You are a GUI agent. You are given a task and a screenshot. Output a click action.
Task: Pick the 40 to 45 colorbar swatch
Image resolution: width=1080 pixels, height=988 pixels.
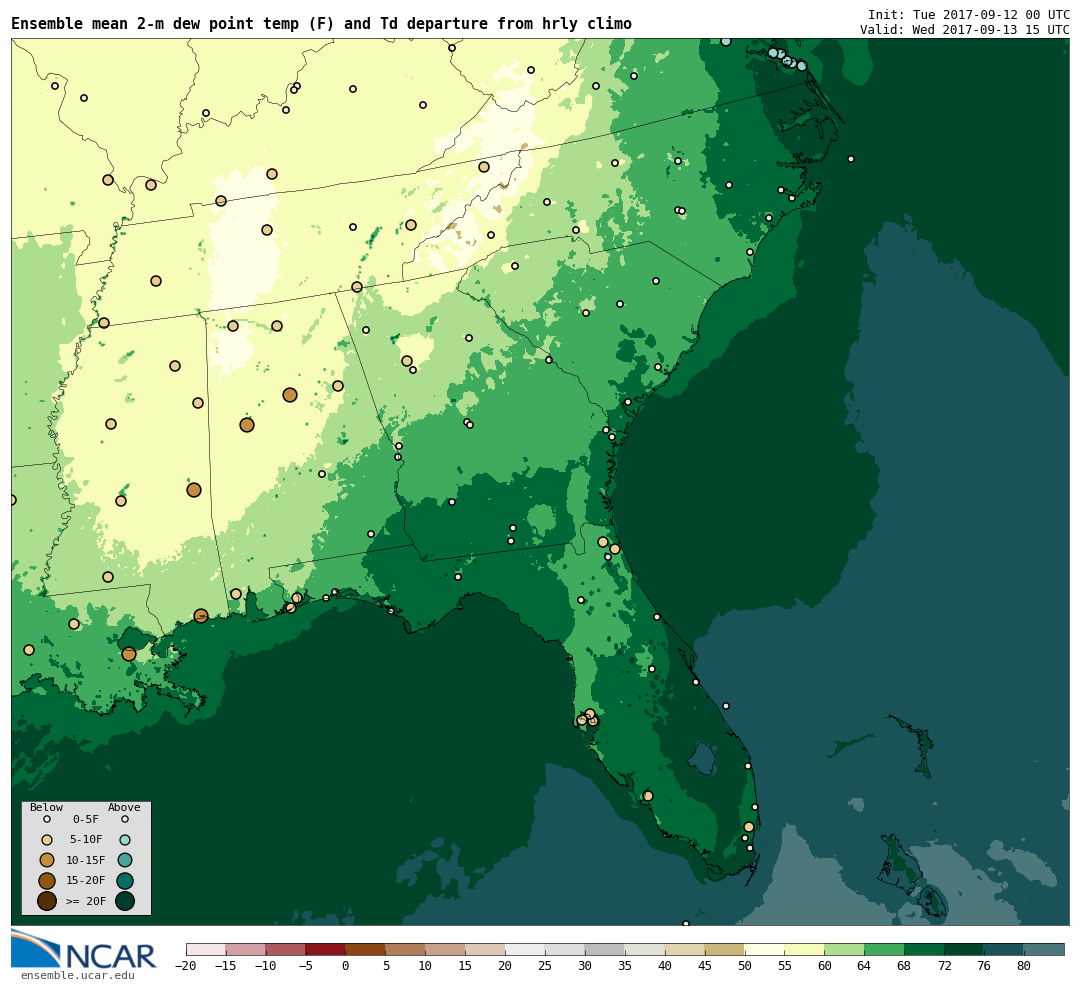[685, 949]
